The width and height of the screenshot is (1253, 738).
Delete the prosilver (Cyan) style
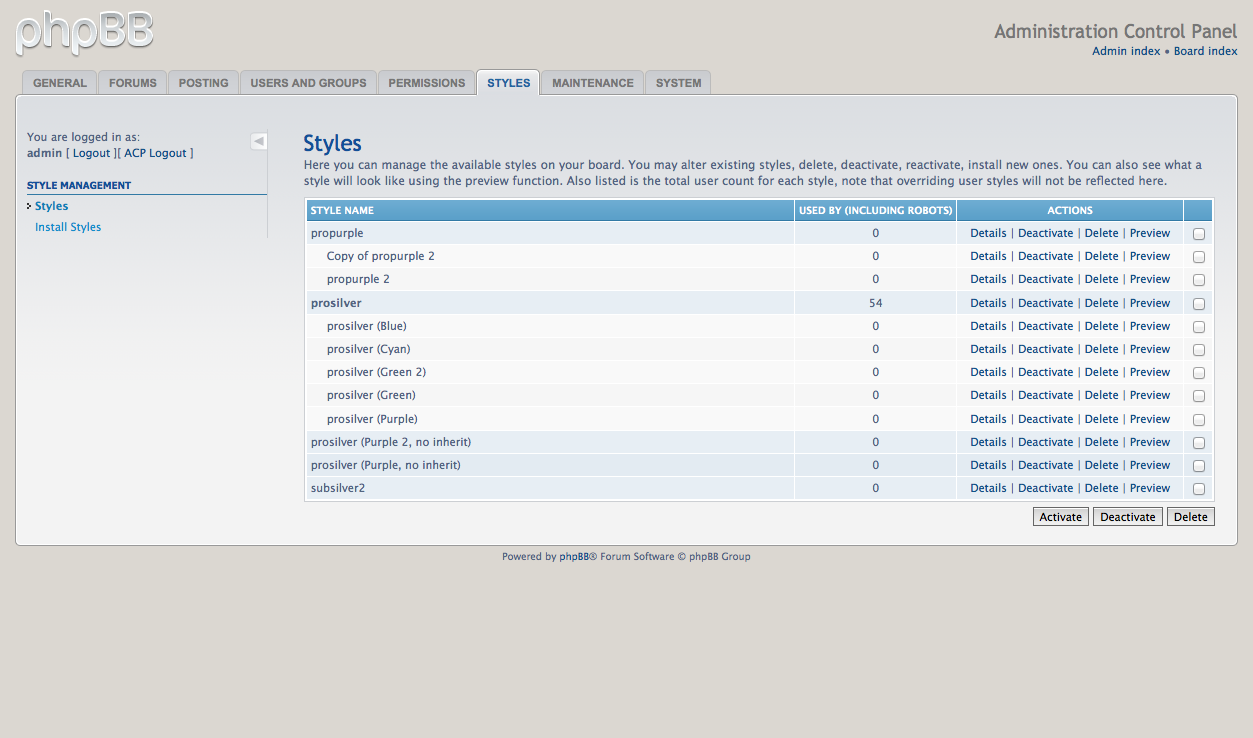click(x=1102, y=349)
